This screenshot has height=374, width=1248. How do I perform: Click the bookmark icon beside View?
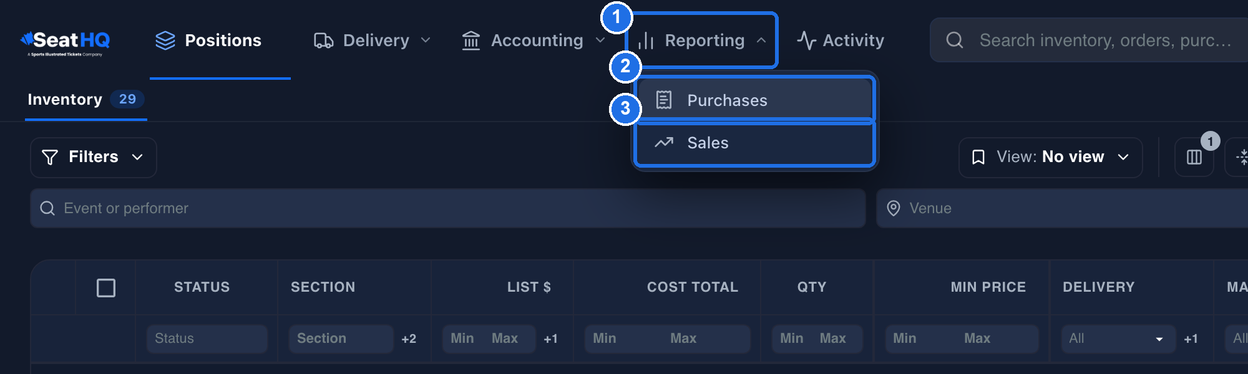click(x=979, y=158)
